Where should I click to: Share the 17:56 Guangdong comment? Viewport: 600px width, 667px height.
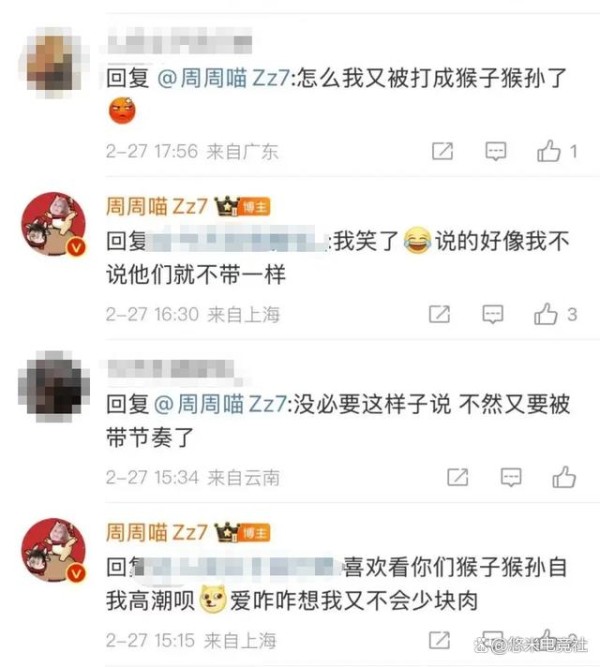(443, 151)
